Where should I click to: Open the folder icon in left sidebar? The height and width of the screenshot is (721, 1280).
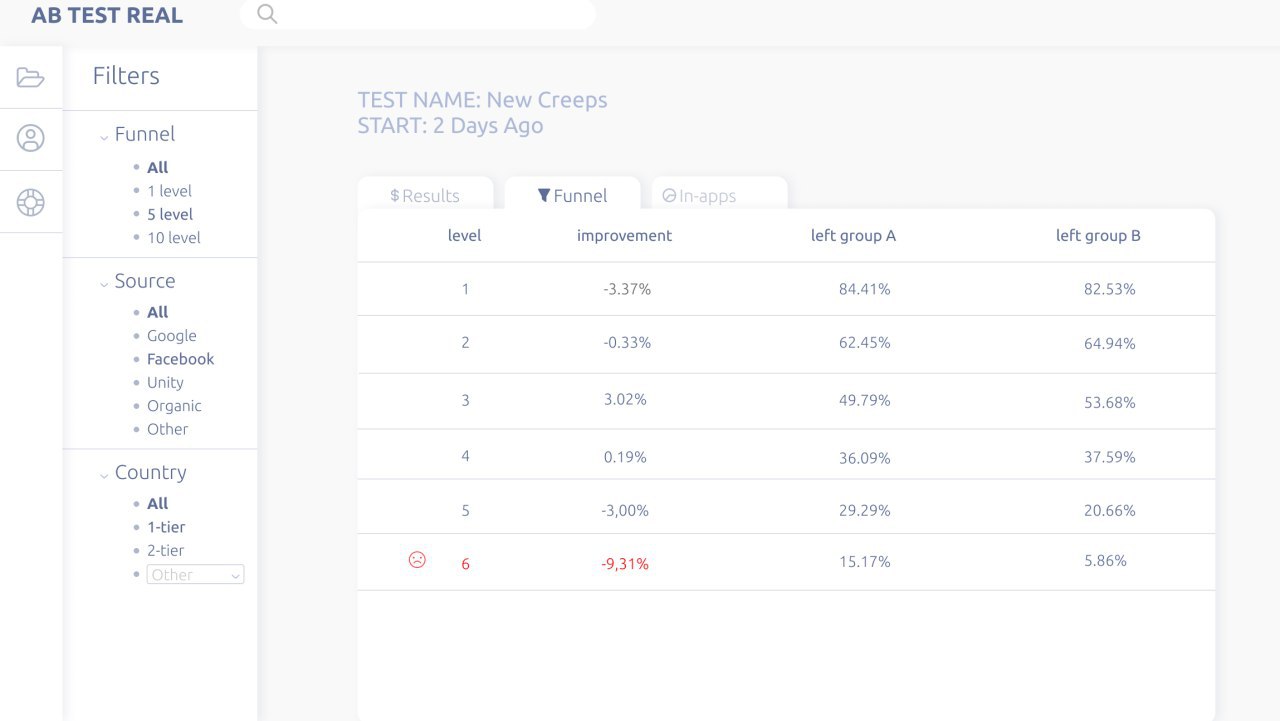point(30,78)
